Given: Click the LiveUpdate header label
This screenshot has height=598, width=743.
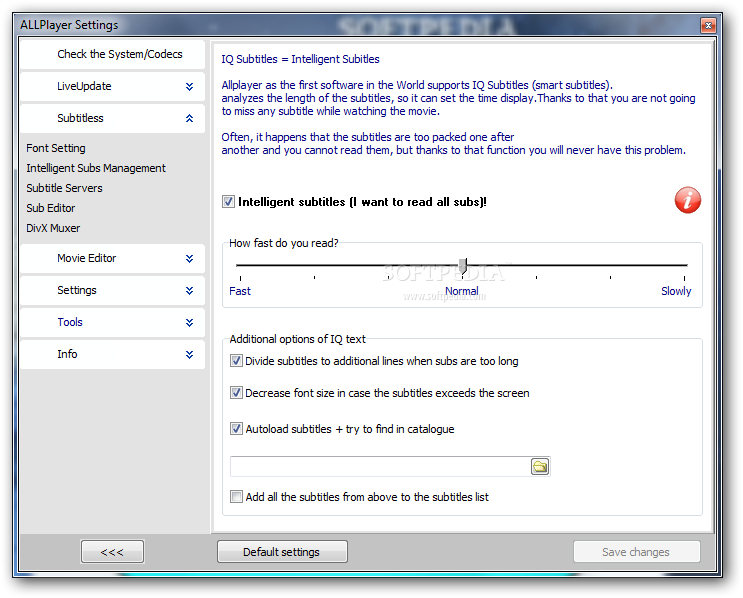Looking at the screenshot, I should [84, 86].
